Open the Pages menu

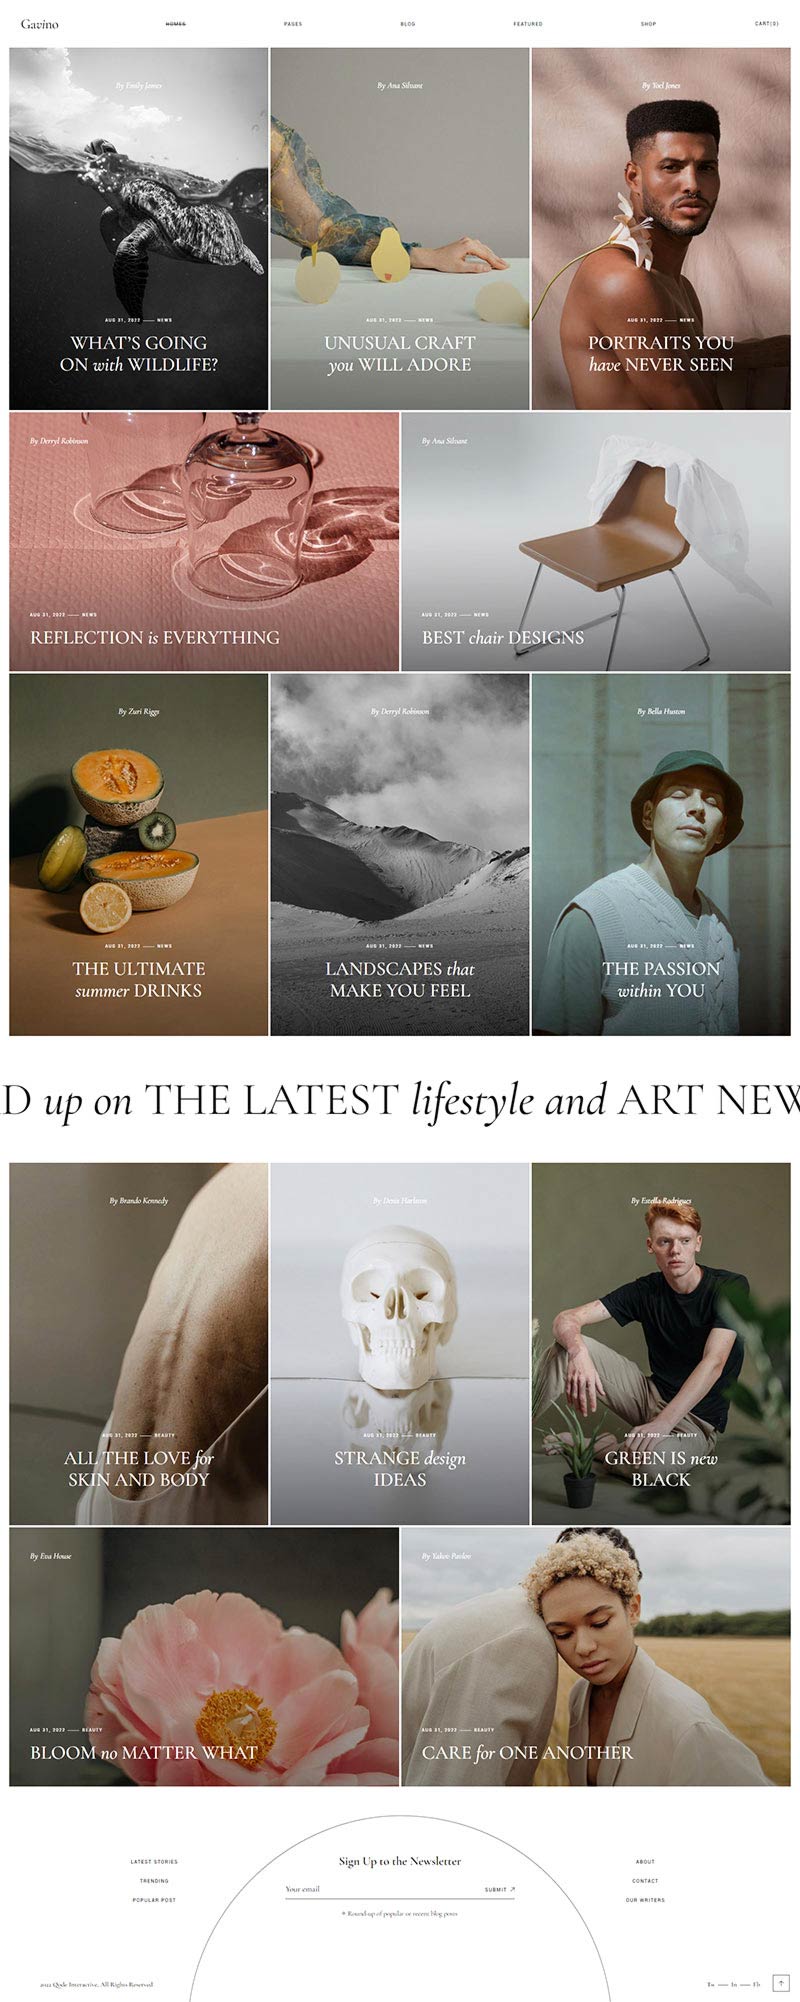coord(293,24)
